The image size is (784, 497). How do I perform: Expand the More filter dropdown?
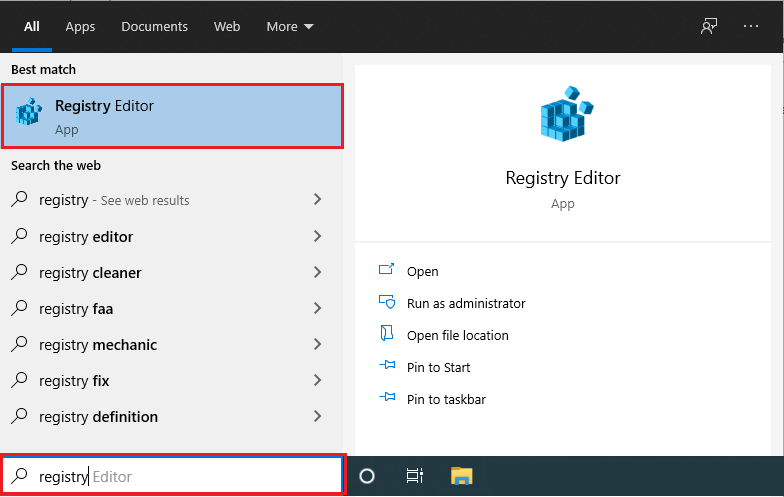(289, 27)
